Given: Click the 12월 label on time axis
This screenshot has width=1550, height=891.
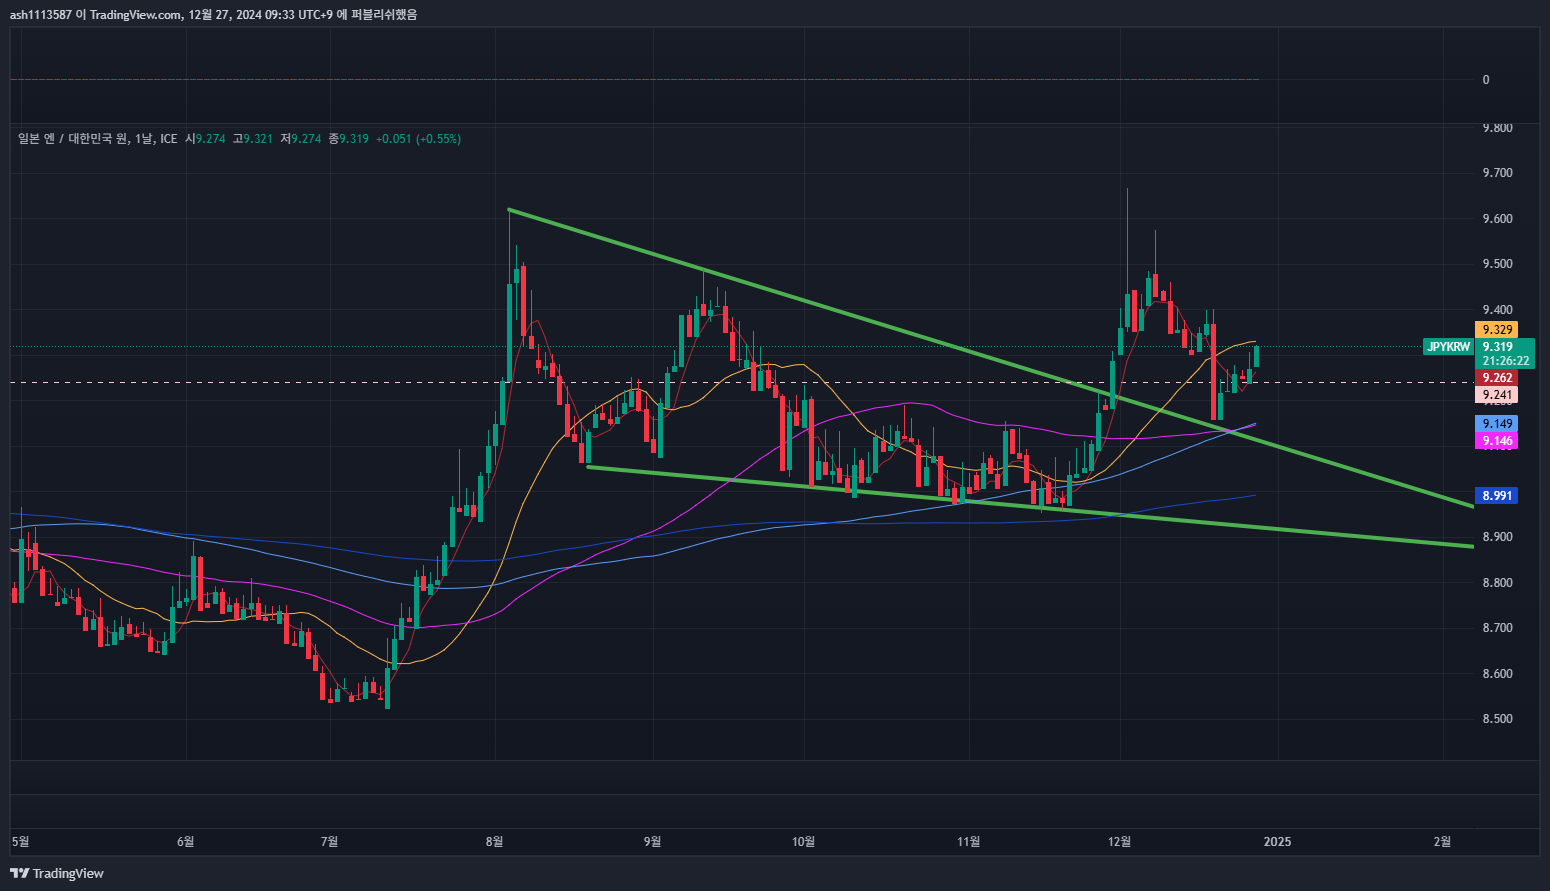Looking at the screenshot, I should click(1120, 842).
